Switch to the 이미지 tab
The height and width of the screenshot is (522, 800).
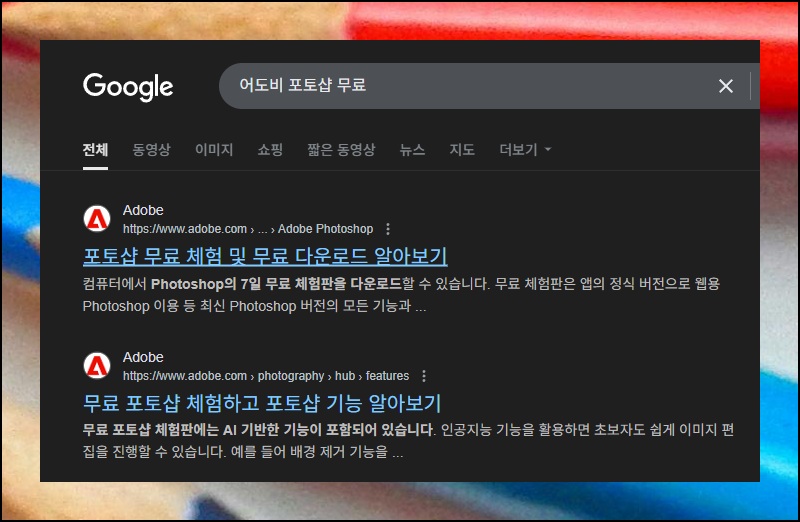pos(214,150)
